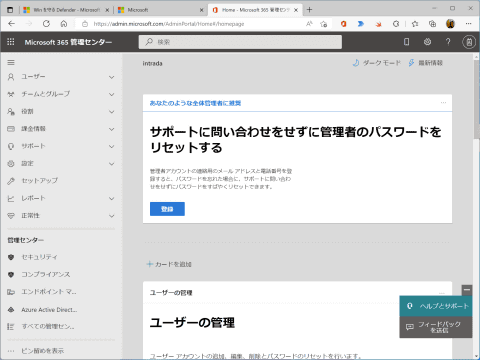Open the mobile app icon in header
Screen dimensions: 480x360
point(406,42)
